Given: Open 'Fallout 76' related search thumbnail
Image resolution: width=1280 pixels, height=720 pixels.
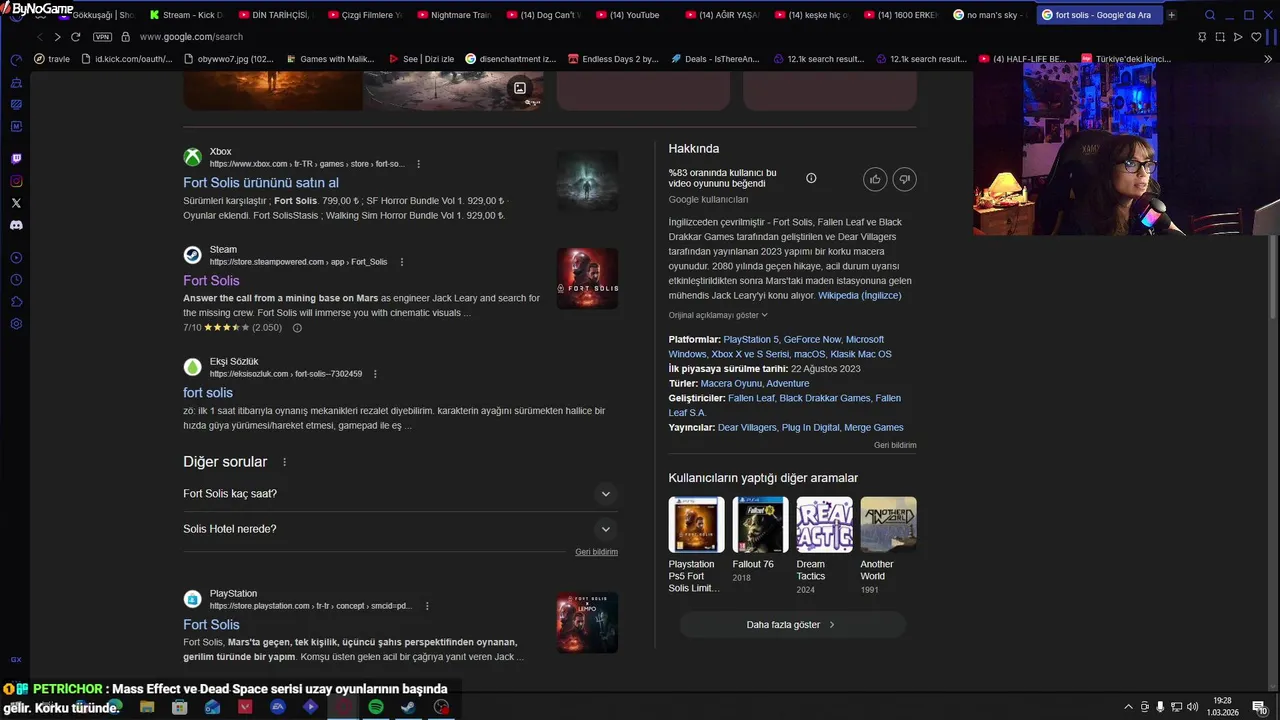Looking at the screenshot, I should point(760,525).
